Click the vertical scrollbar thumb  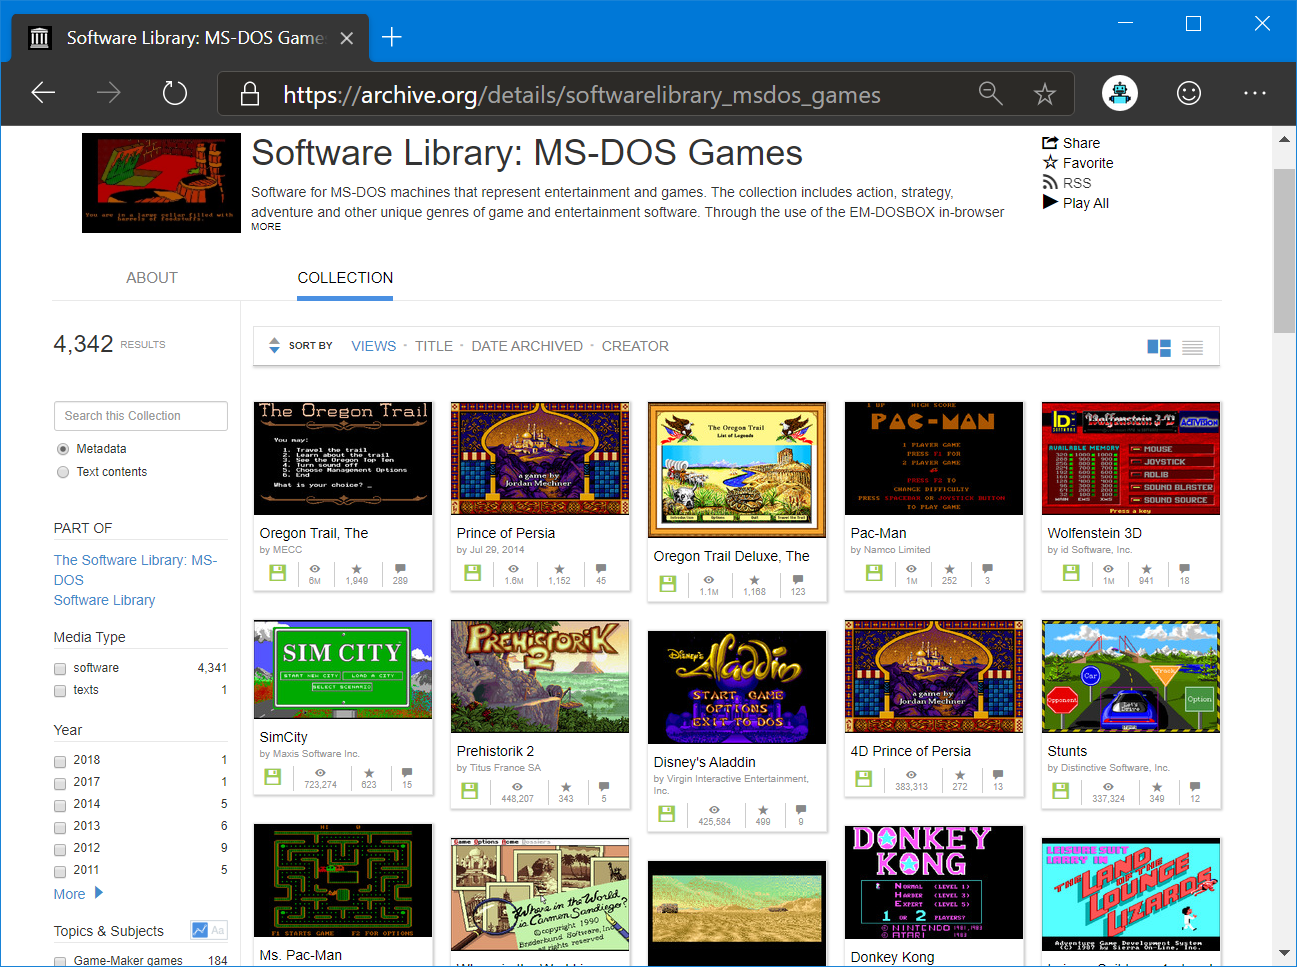[1284, 250]
